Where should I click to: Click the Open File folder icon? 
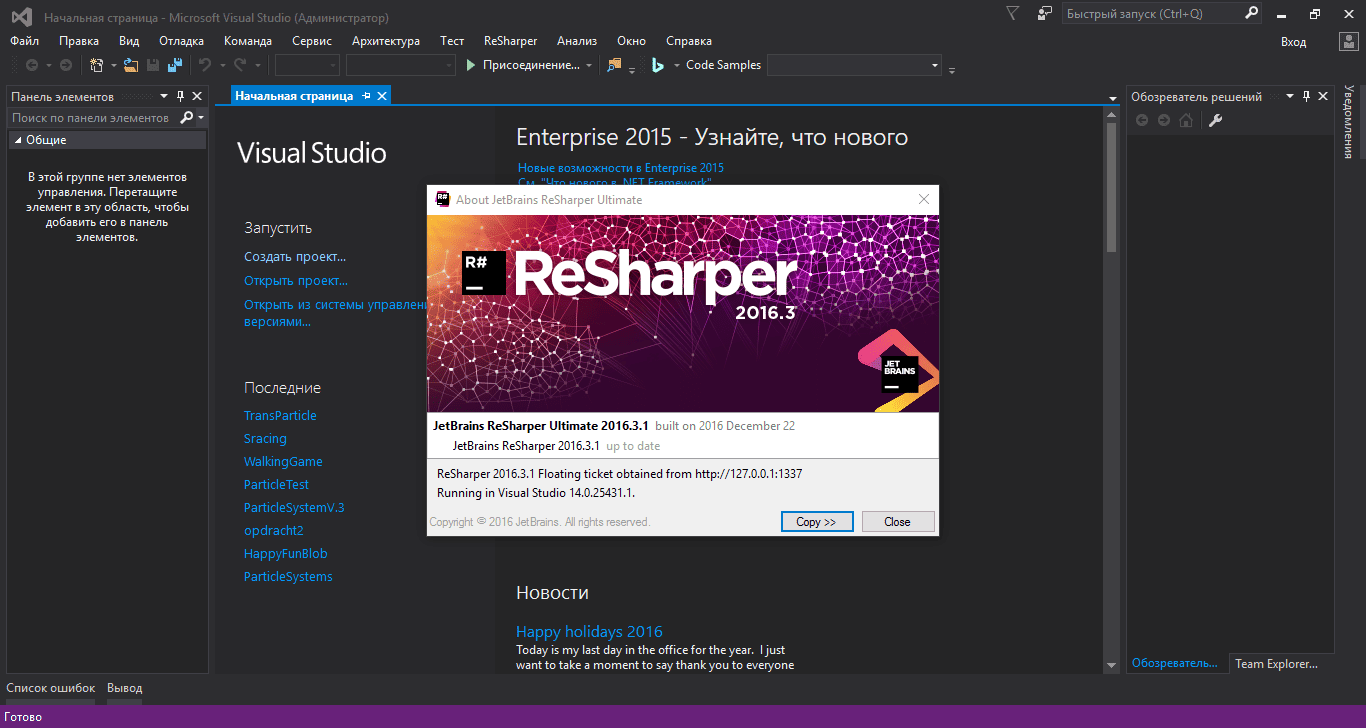coord(130,65)
